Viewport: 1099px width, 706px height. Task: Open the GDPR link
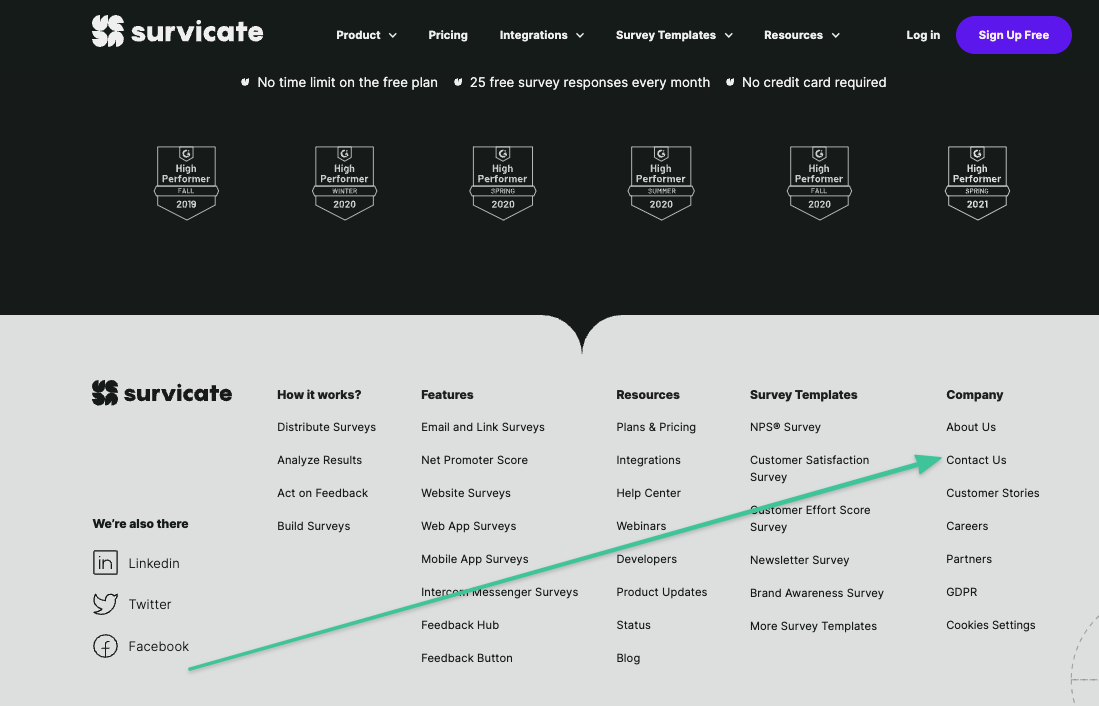(962, 592)
